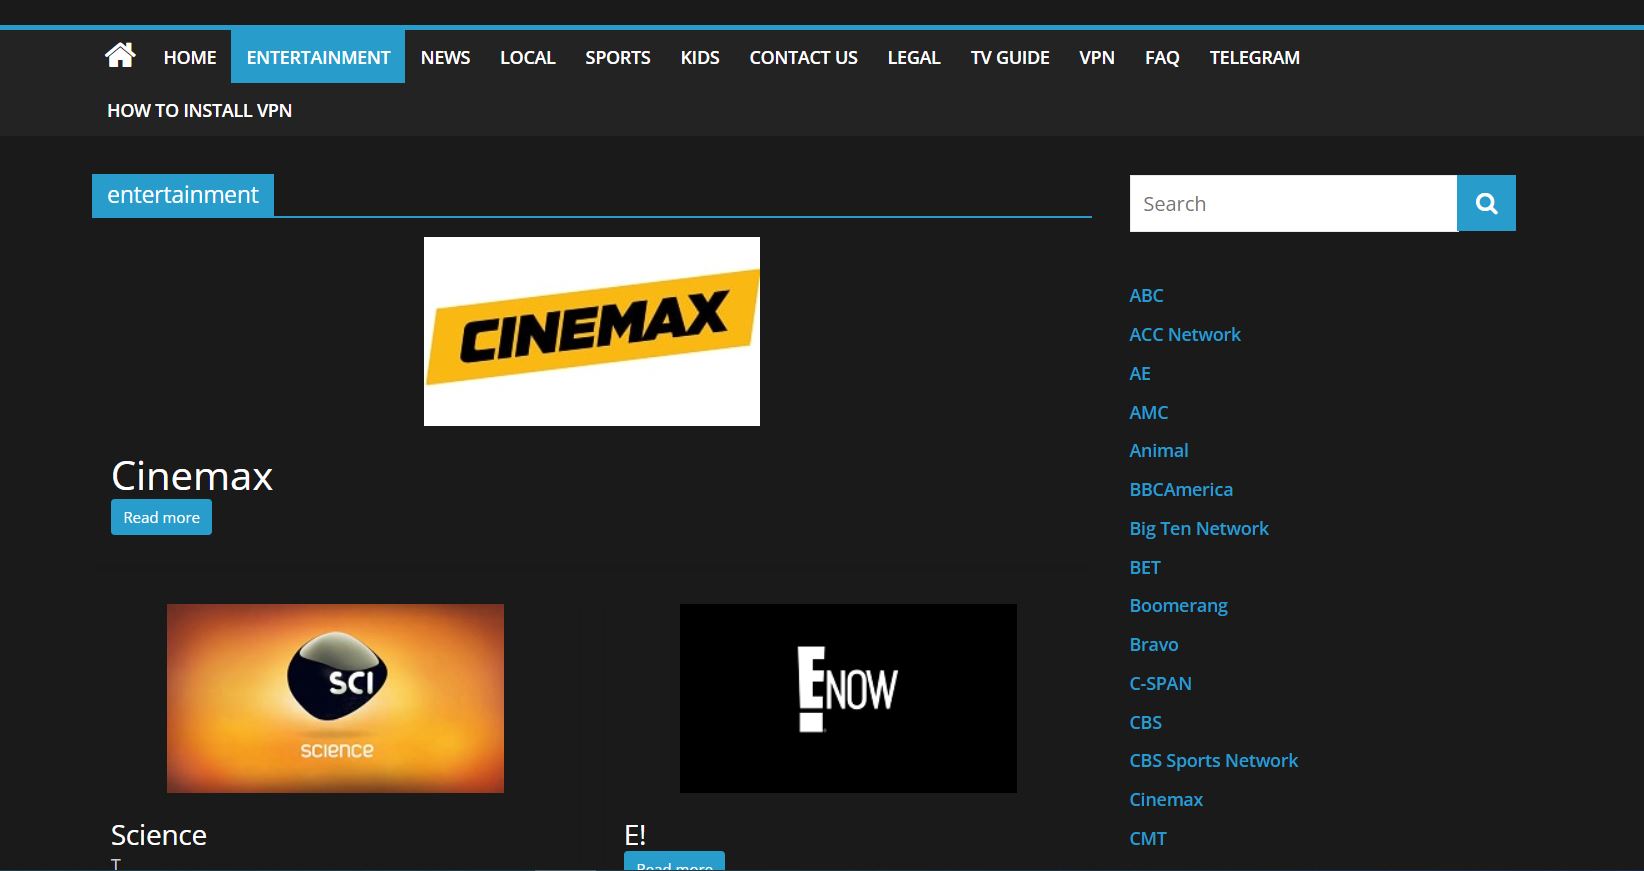The image size is (1644, 871).
Task: Open Animal sidebar link
Action: point(1159,450)
